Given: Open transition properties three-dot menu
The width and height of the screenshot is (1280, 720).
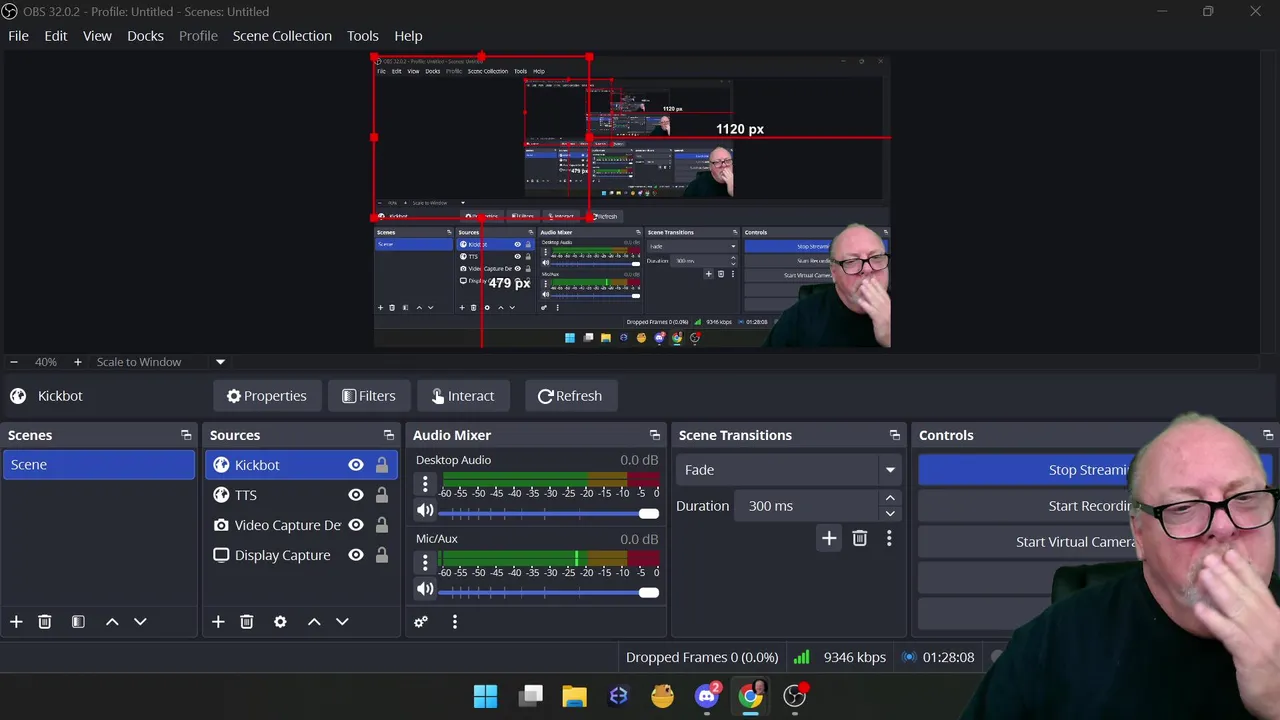Looking at the screenshot, I should coord(889,538).
